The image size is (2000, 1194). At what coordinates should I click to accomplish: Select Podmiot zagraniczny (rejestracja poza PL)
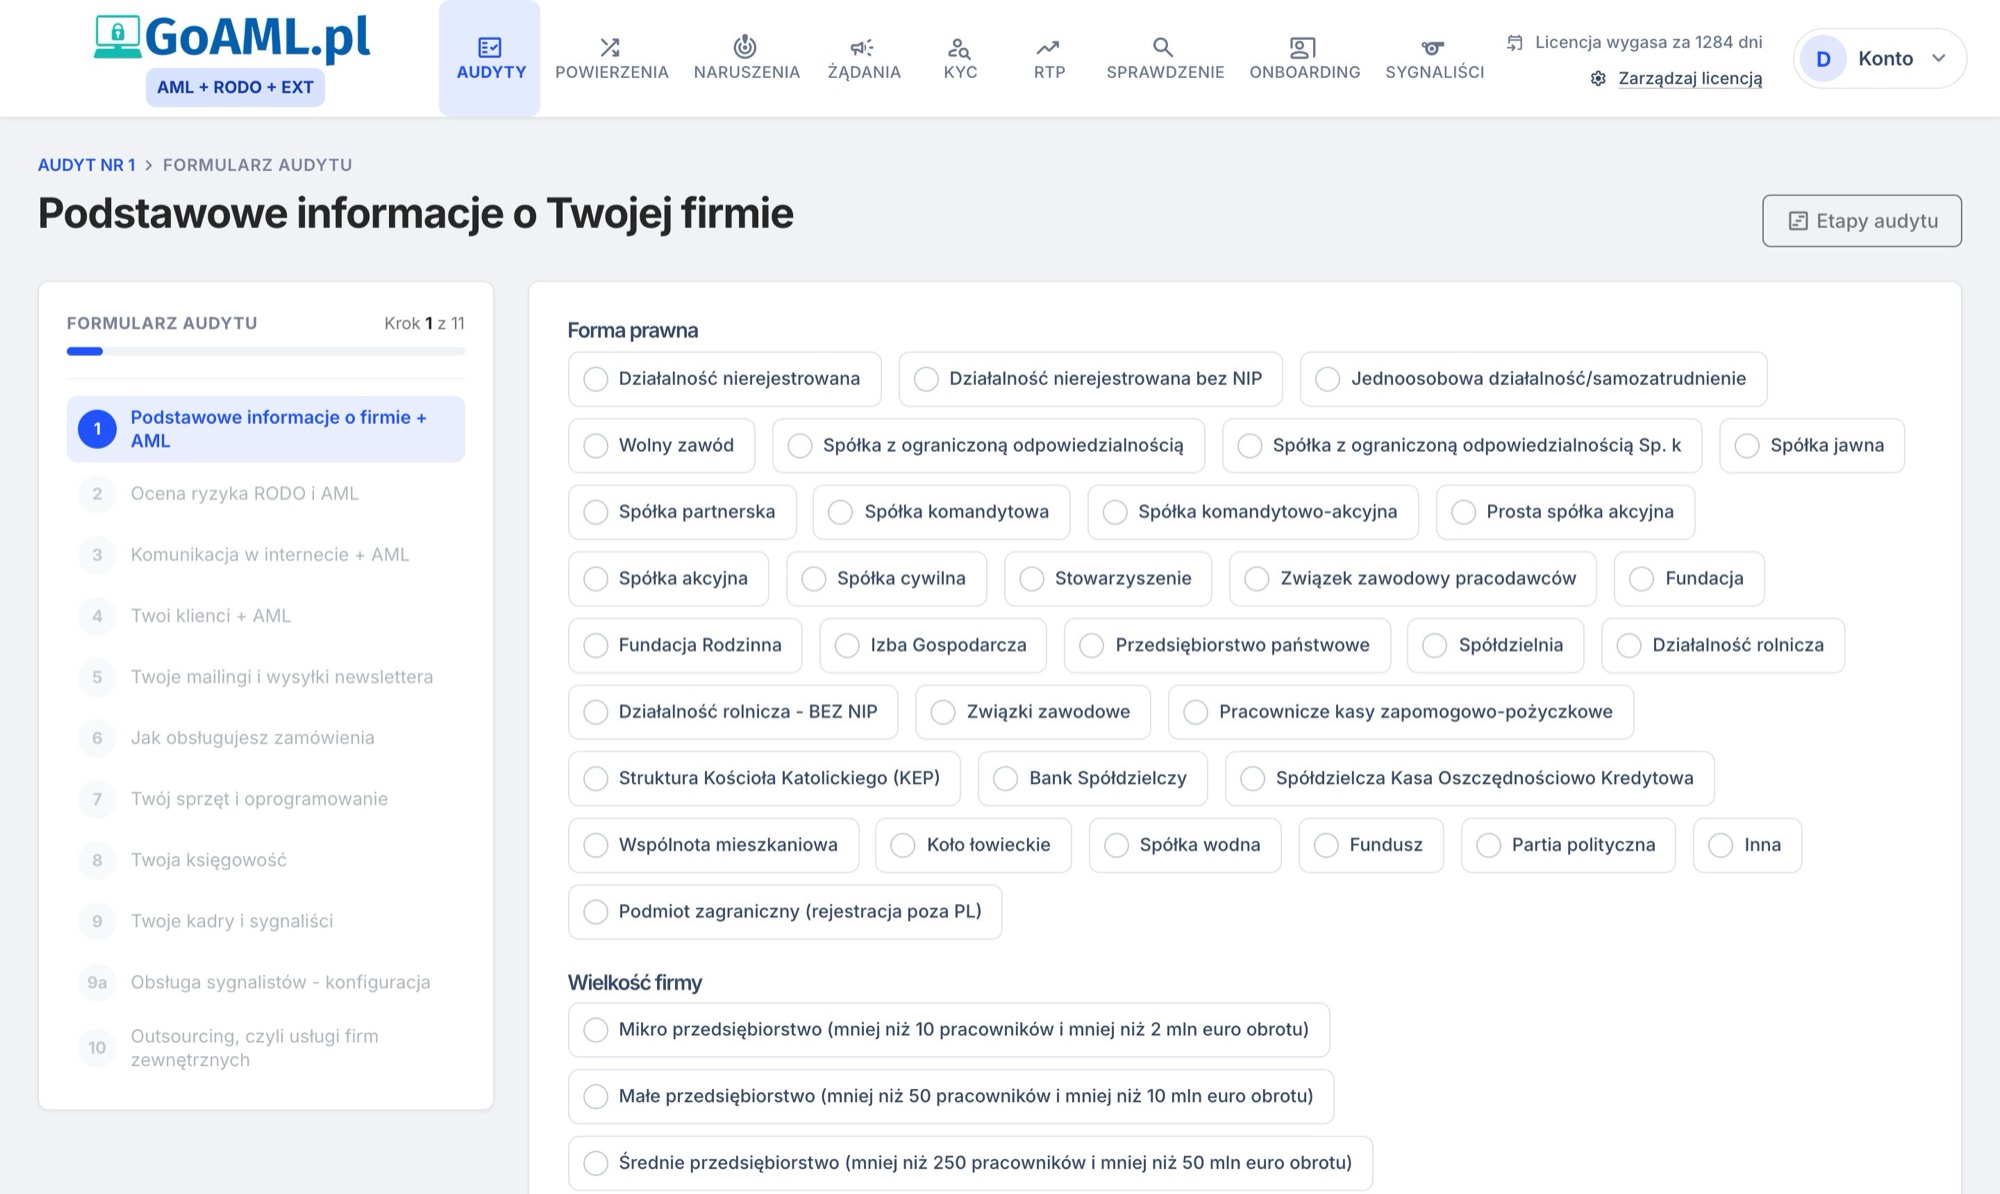(785, 912)
